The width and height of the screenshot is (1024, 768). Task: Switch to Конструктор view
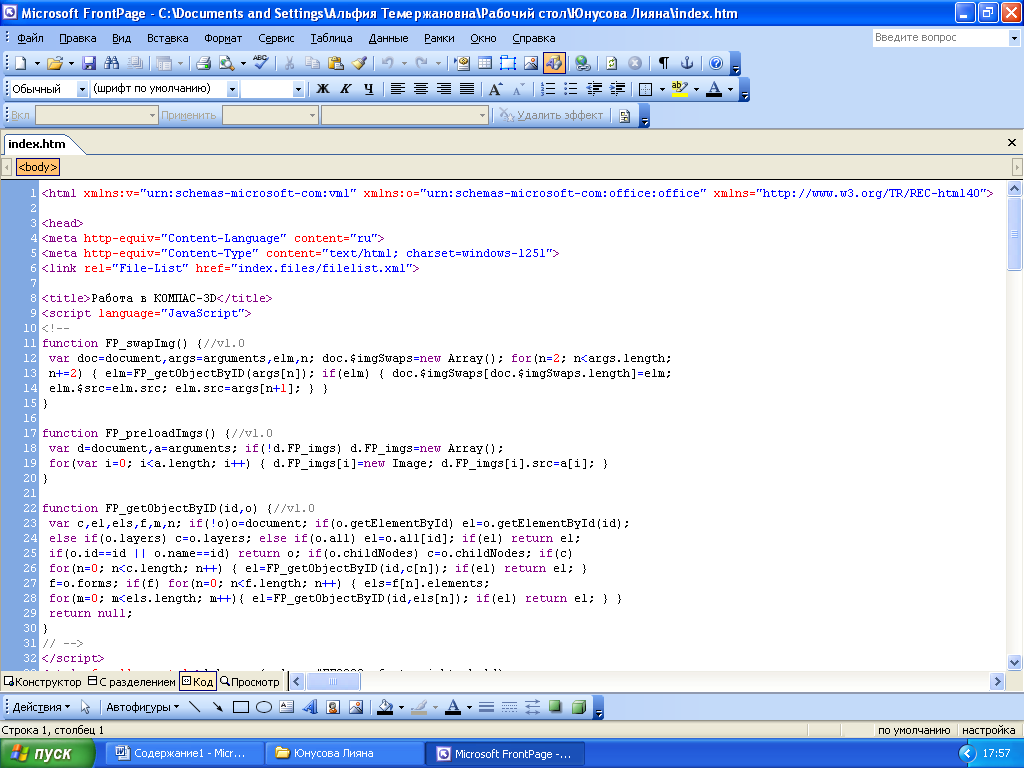pos(42,682)
